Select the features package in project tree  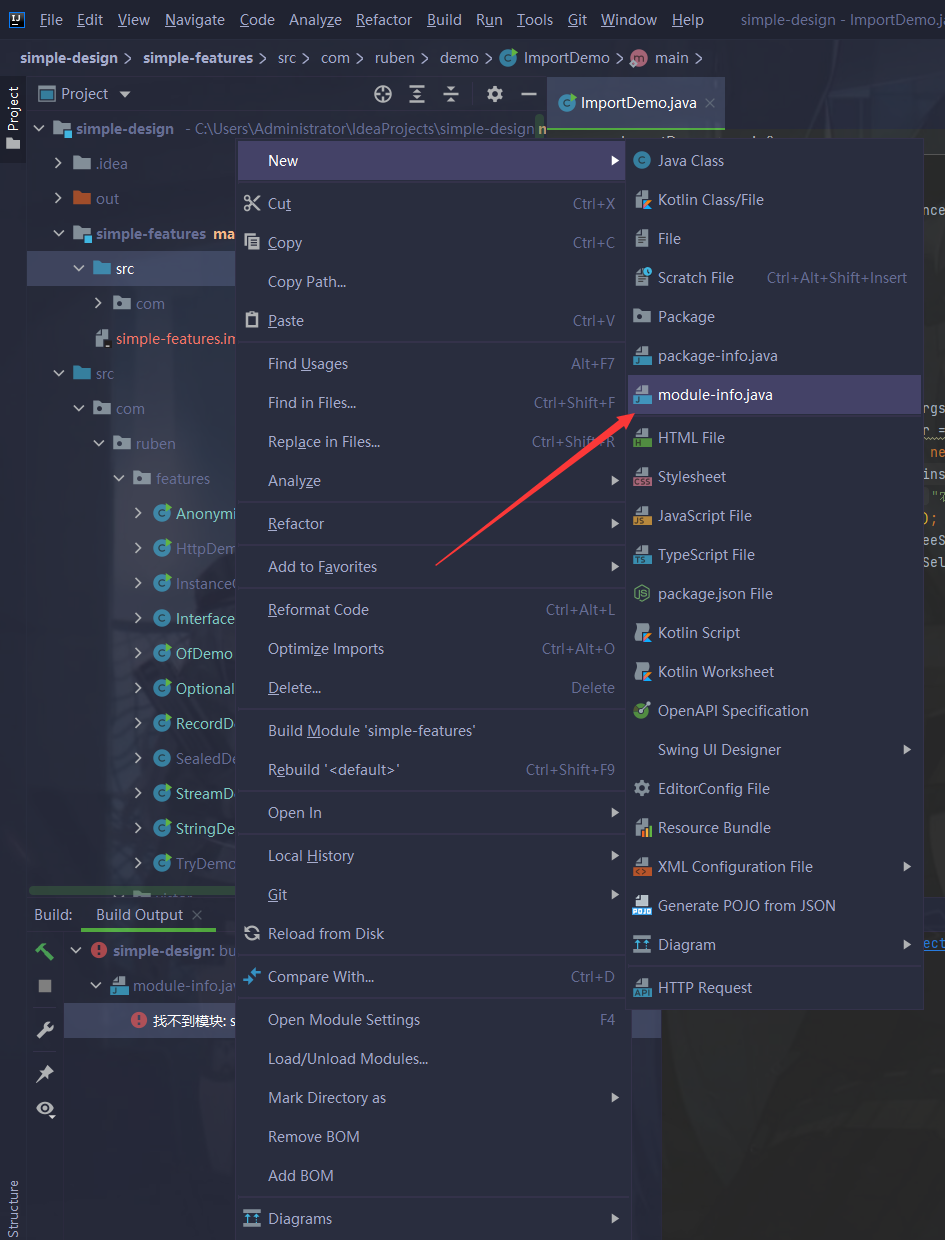(182, 479)
